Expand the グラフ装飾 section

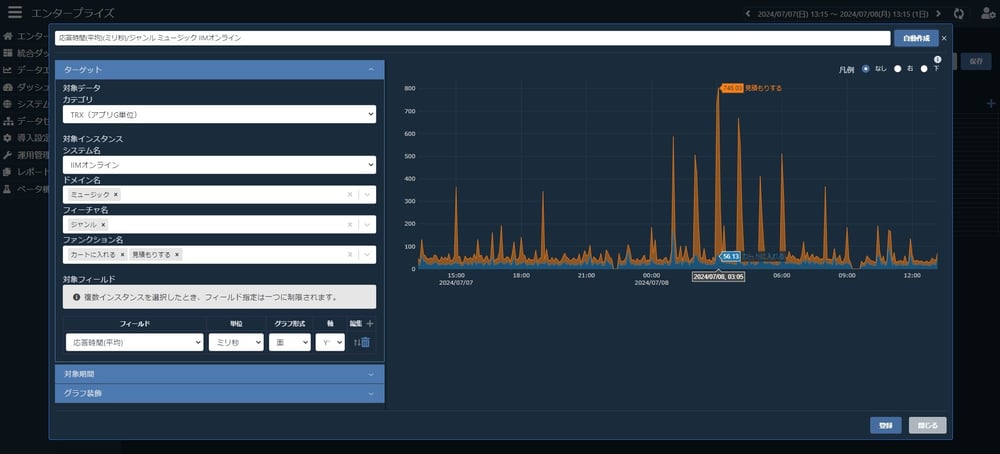[x=219, y=393]
